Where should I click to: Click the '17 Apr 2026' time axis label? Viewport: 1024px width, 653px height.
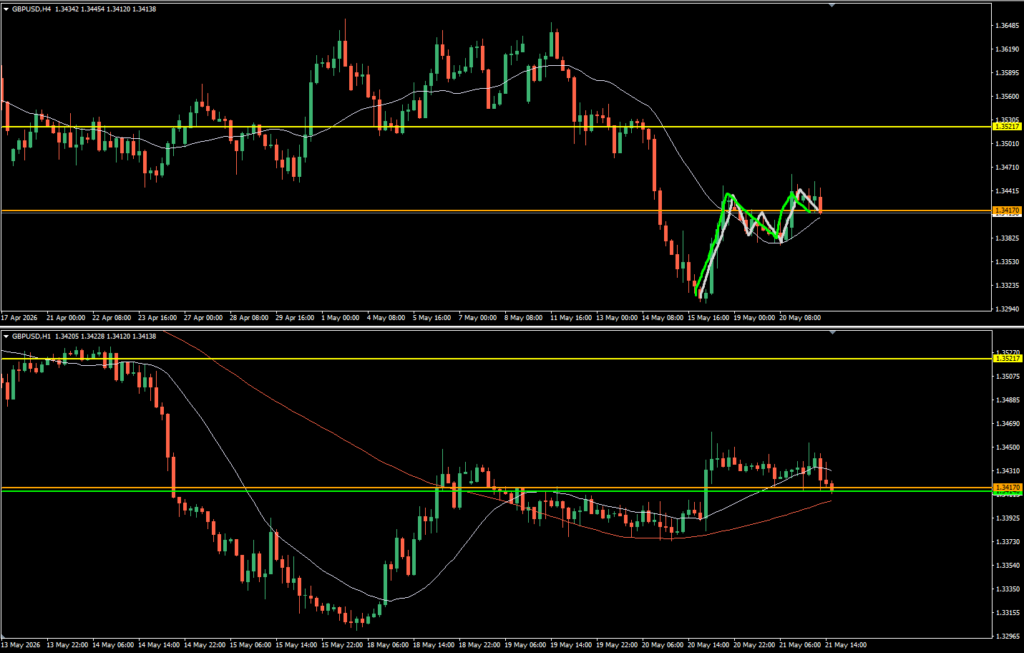[20, 317]
